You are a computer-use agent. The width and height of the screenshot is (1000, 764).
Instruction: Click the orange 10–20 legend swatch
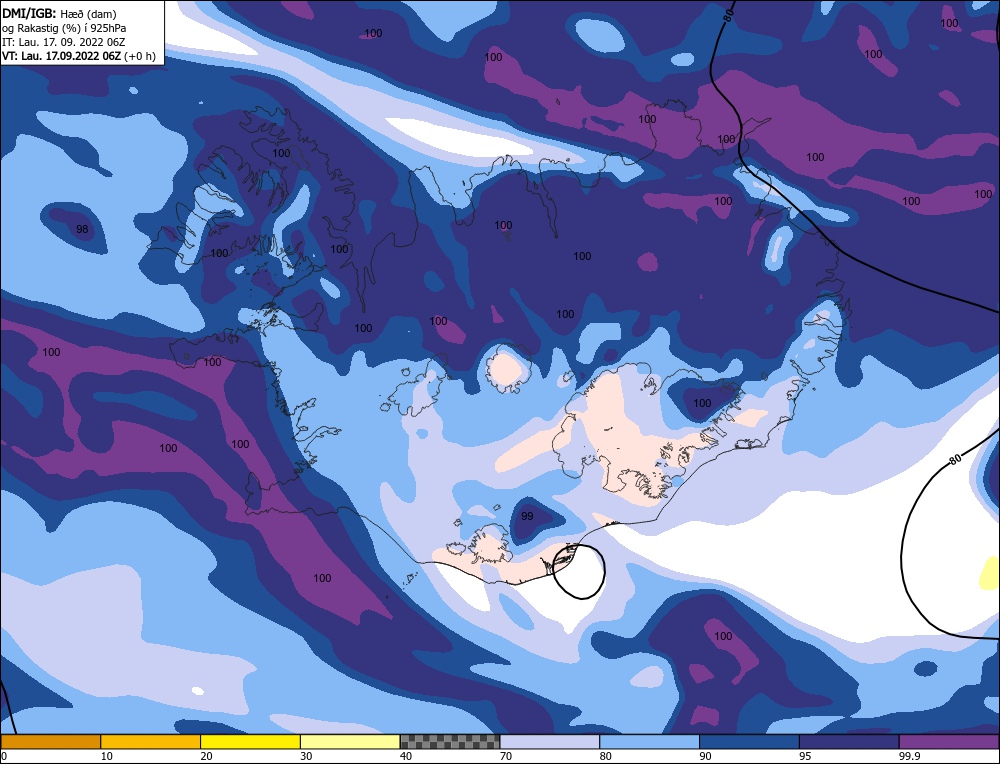coord(151,741)
